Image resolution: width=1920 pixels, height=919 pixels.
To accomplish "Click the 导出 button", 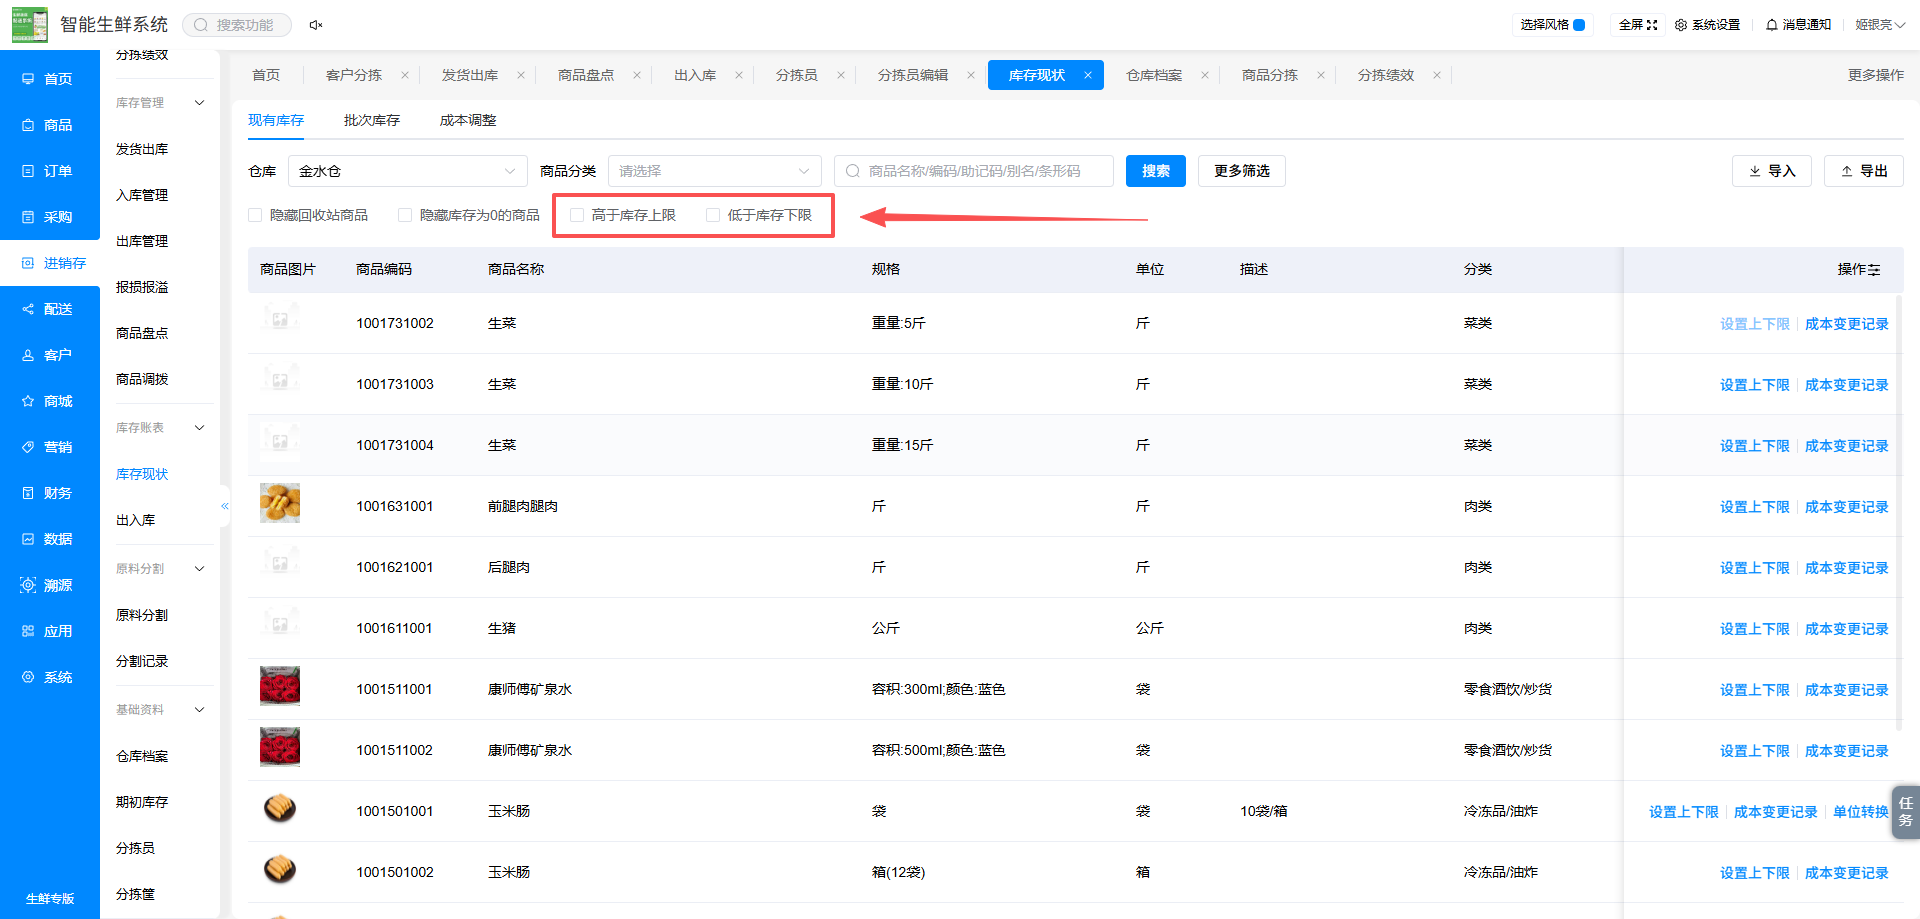I will 1864,171.
